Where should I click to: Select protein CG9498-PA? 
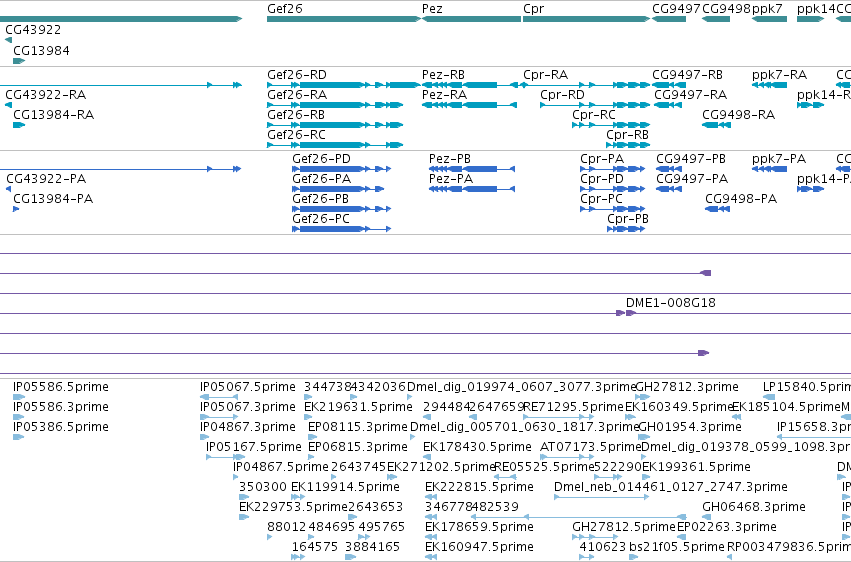click(x=741, y=199)
